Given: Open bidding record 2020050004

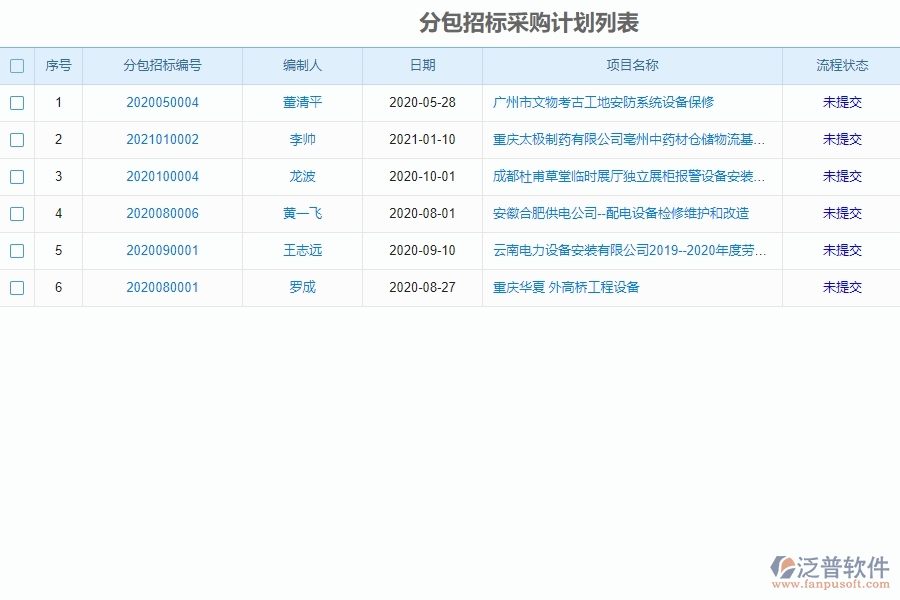Looking at the screenshot, I should click(x=162, y=102).
